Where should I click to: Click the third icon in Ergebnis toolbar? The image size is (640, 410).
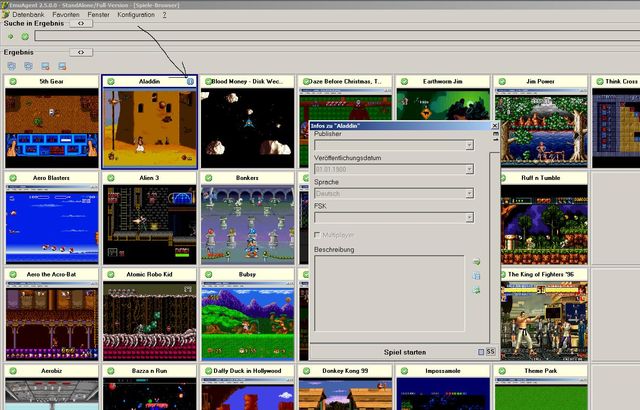(45, 66)
